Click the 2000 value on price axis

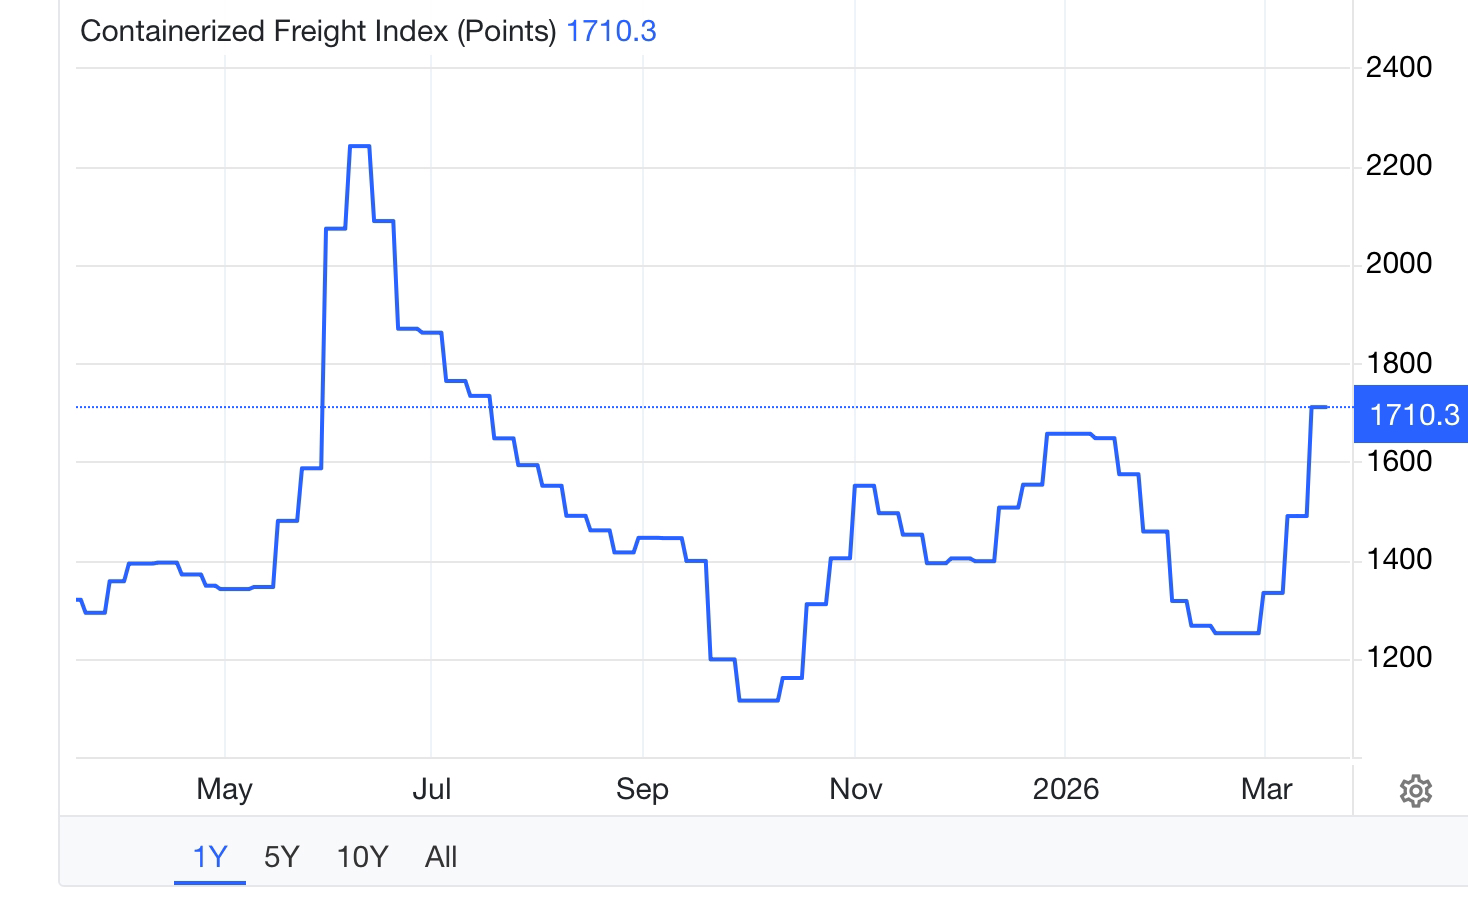coord(1398,263)
